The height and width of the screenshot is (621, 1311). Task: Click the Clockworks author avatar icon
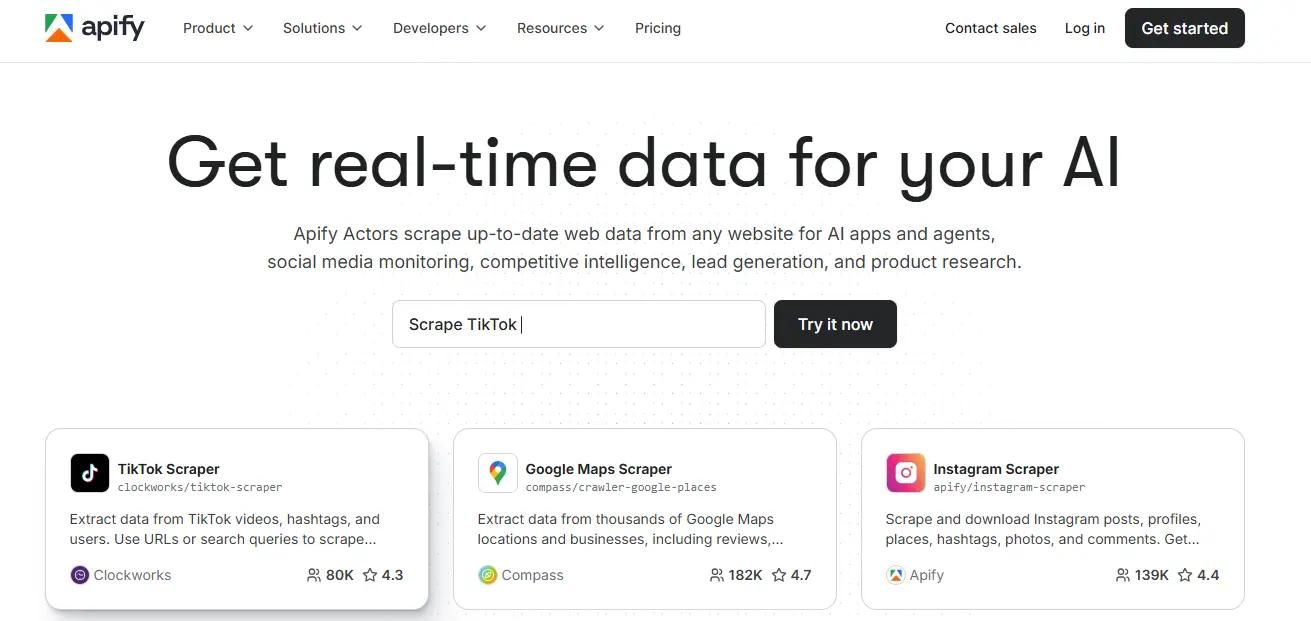80,575
